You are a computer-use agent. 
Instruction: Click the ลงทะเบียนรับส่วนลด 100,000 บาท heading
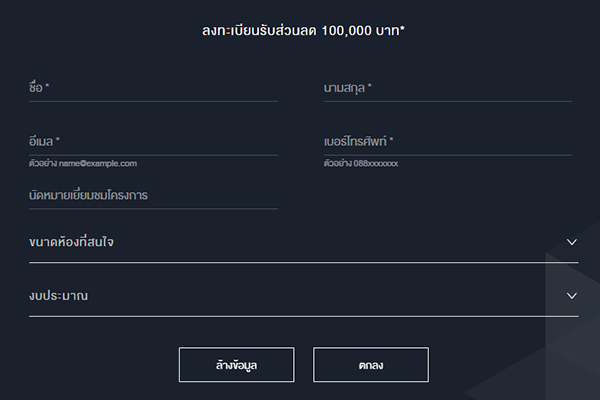[300, 30]
